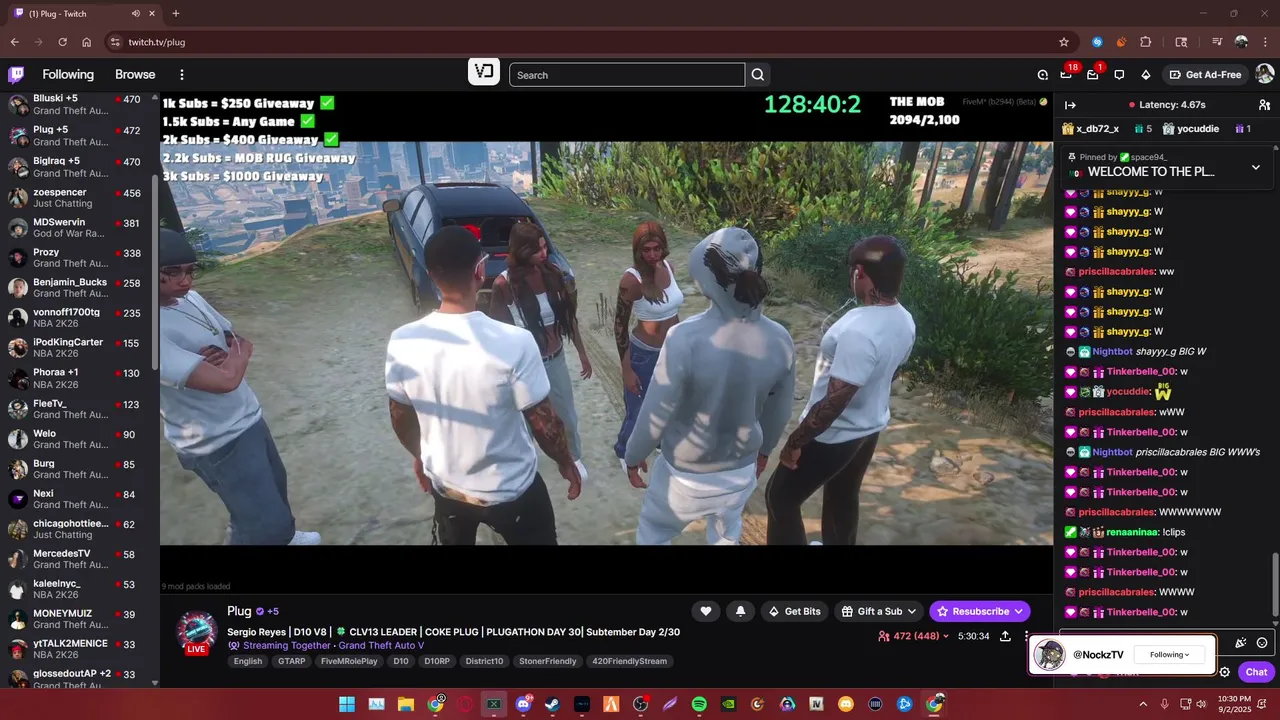1280x720 pixels.
Task: Open the Chrome three-dot menu
Action: tap(1265, 42)
